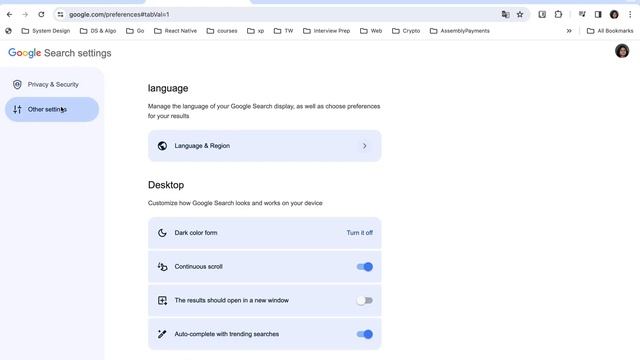Click the new window results icon

point(162,300)
